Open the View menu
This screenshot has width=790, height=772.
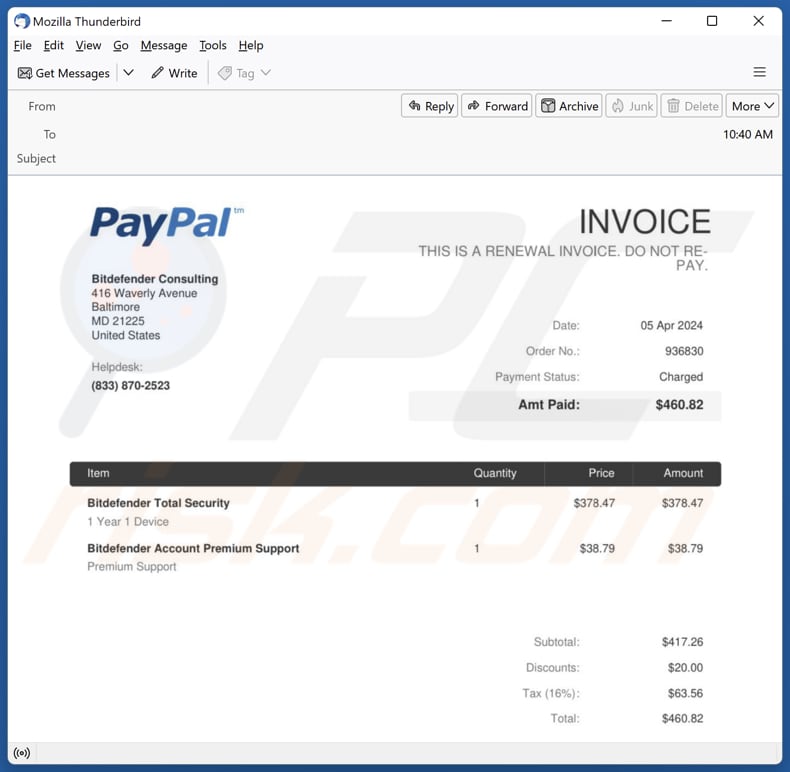tap(88, 45)
